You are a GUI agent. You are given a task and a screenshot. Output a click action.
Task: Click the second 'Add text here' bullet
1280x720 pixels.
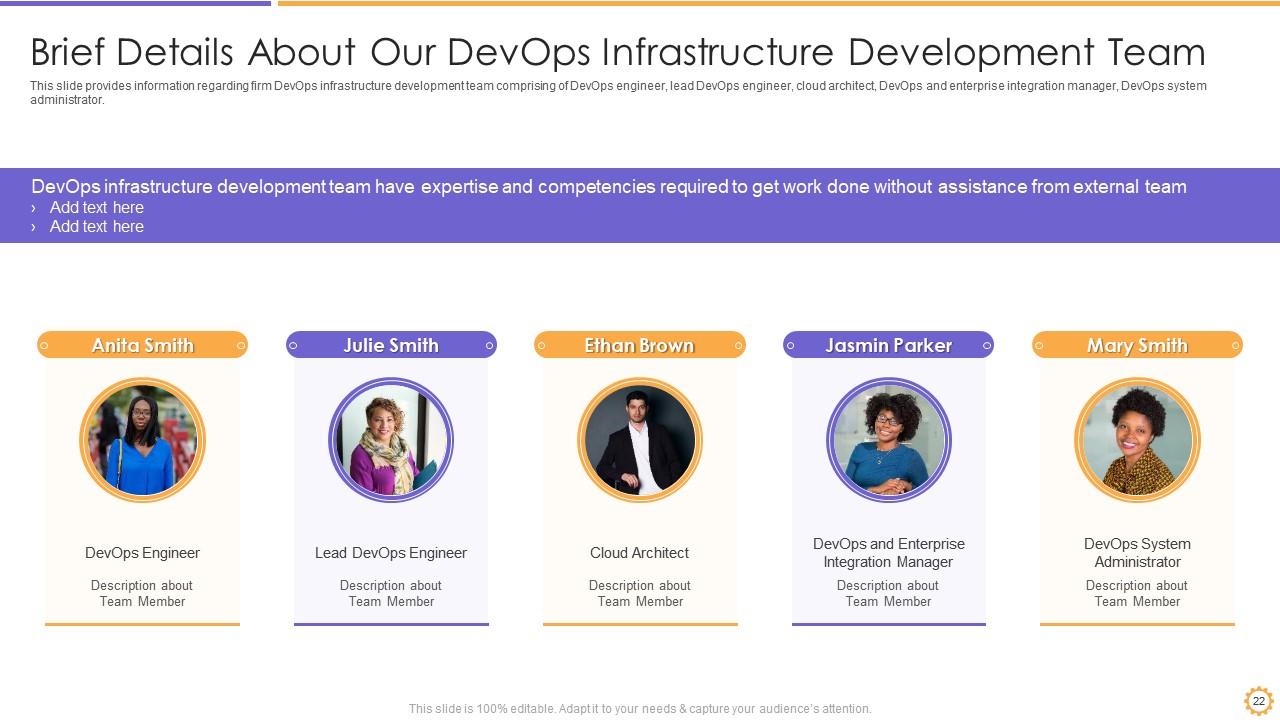click(x=97, y=227)
